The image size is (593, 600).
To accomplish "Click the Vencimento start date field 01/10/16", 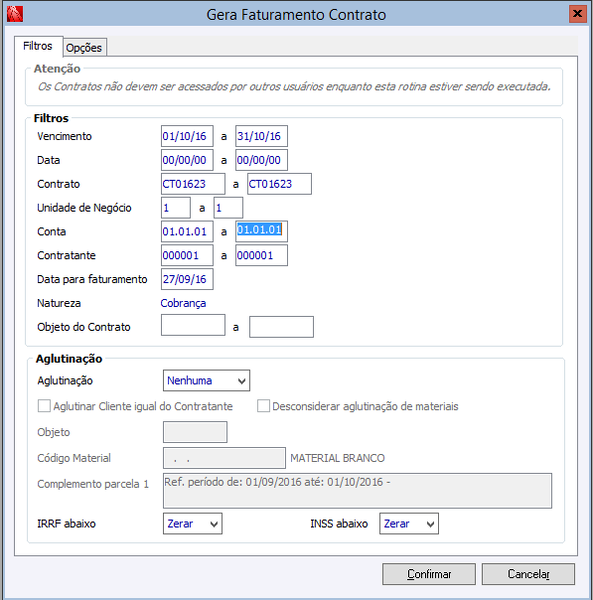I will pyautogui.click(x=187, y=136).
